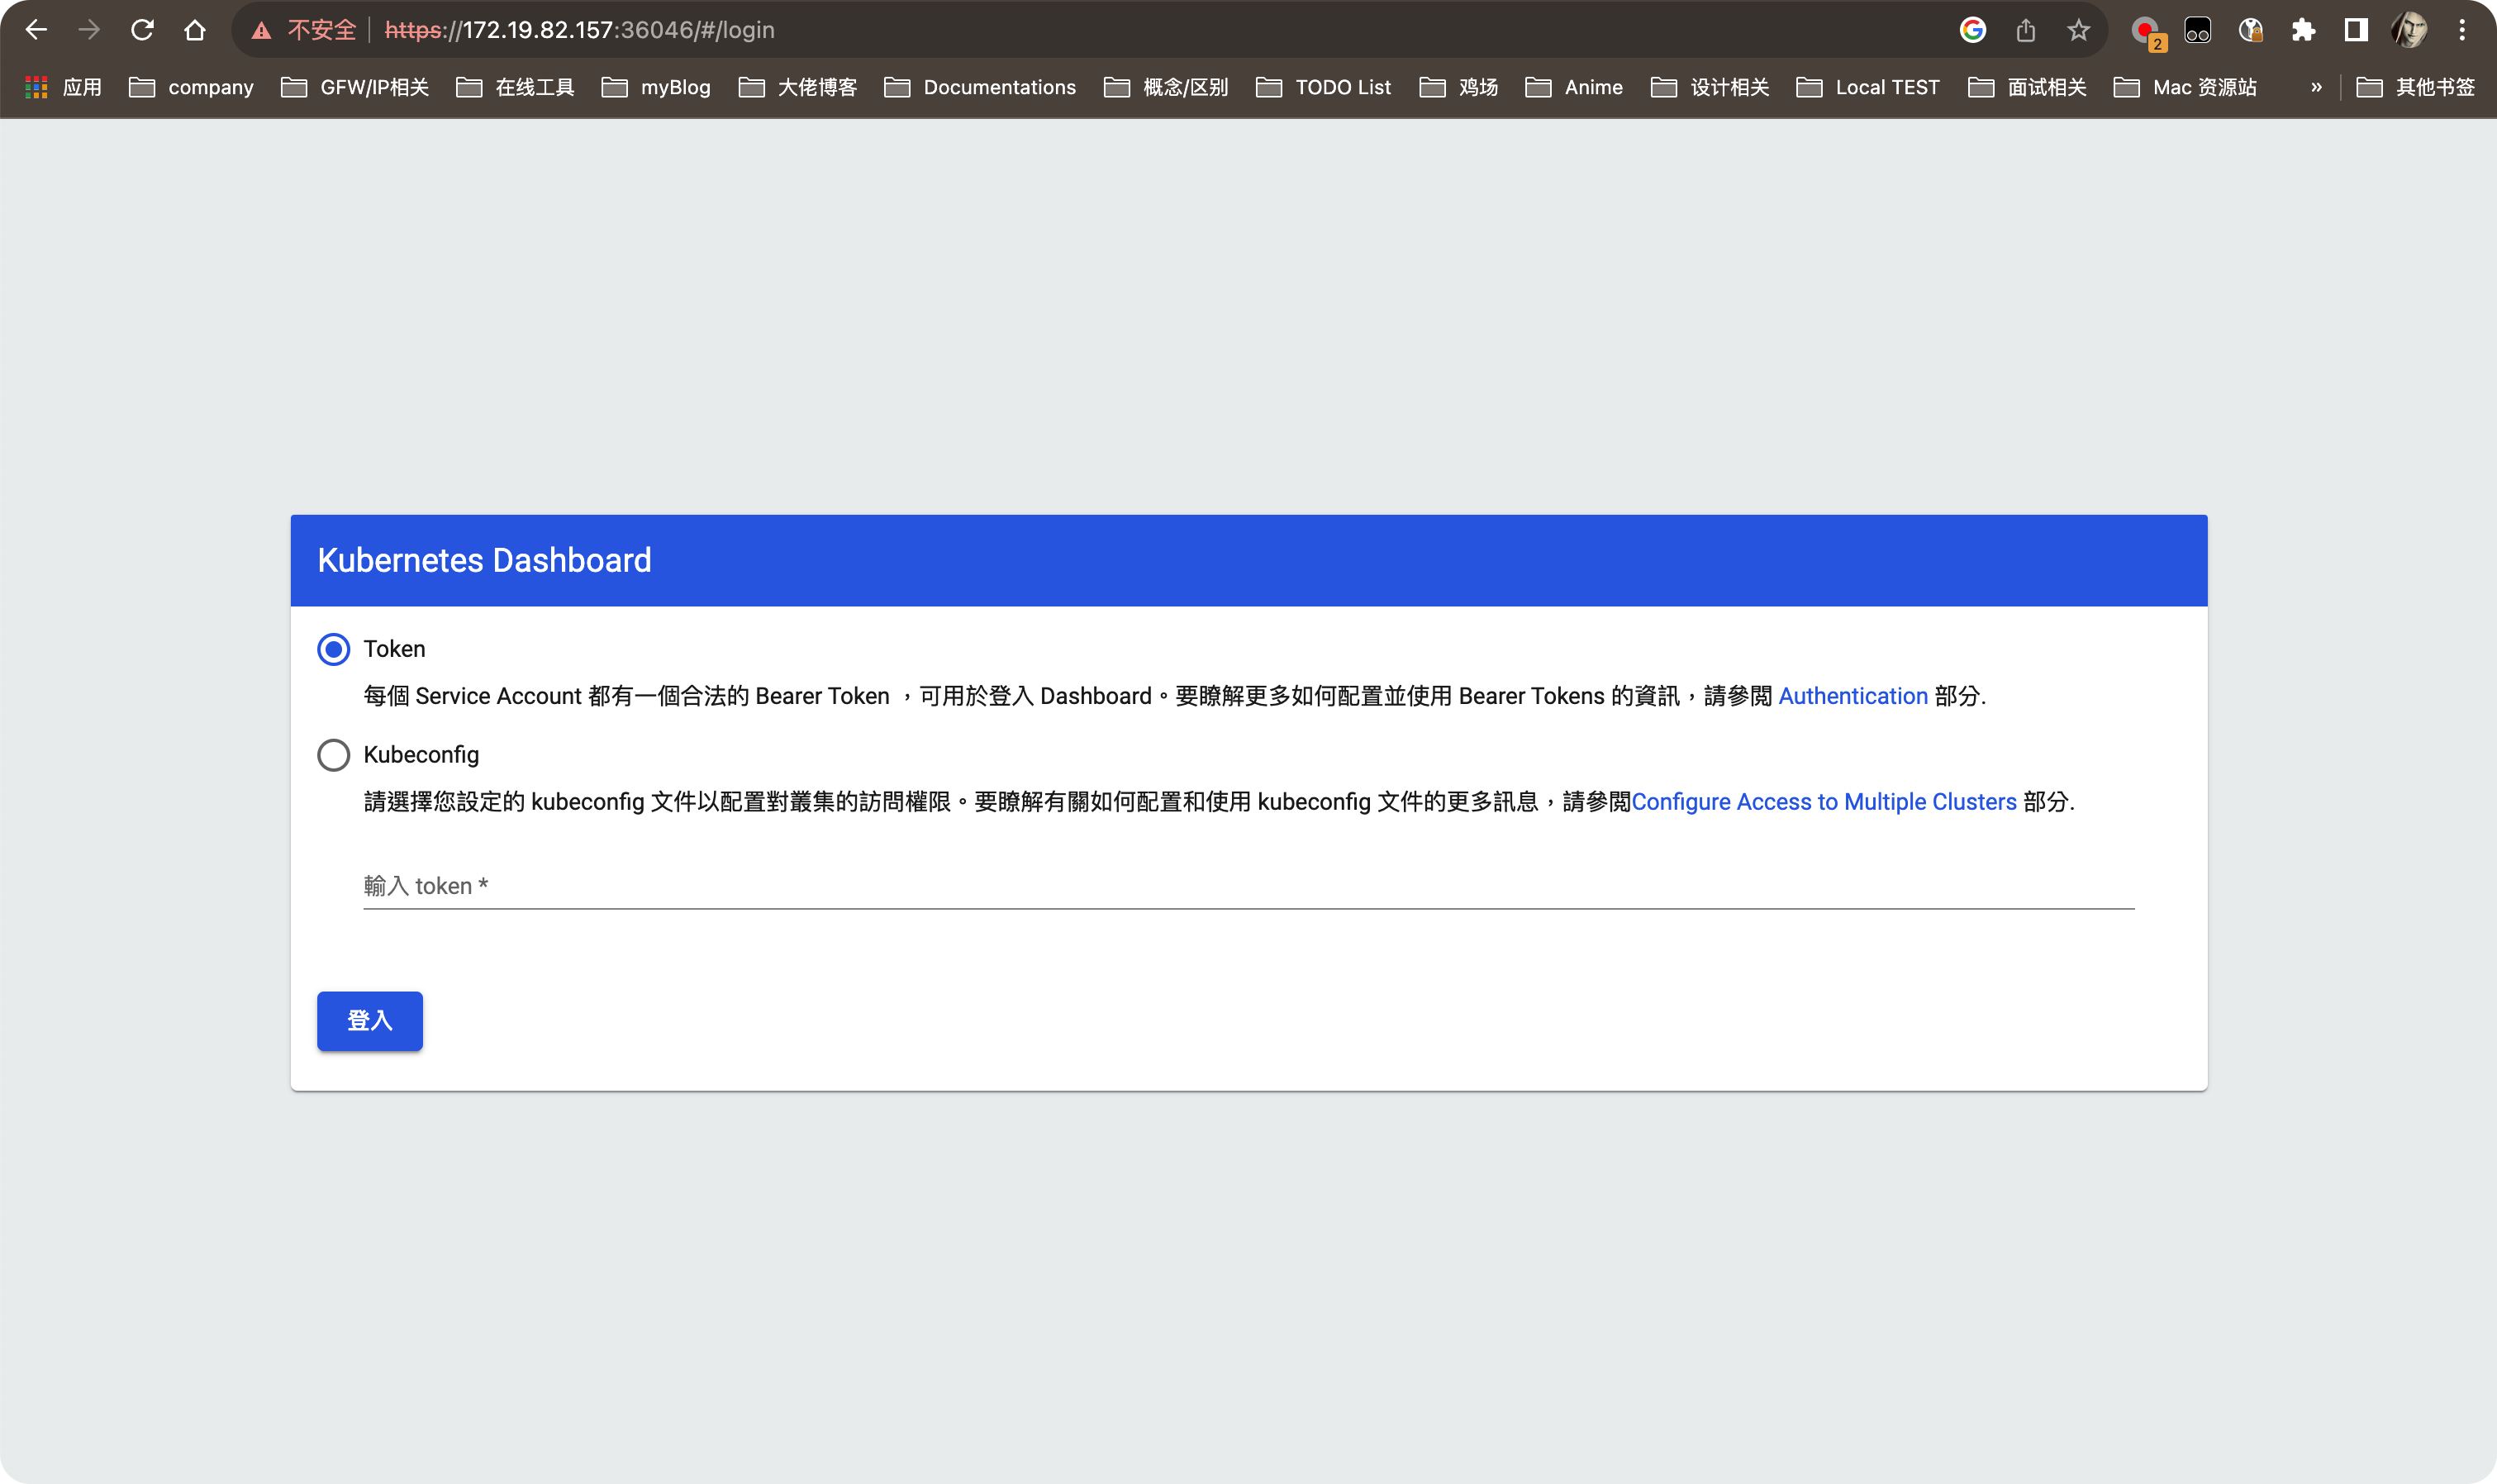Screen dimensions: 2497x1484
Task: Click the Google icon in address bar
Action: (1972, 30)
